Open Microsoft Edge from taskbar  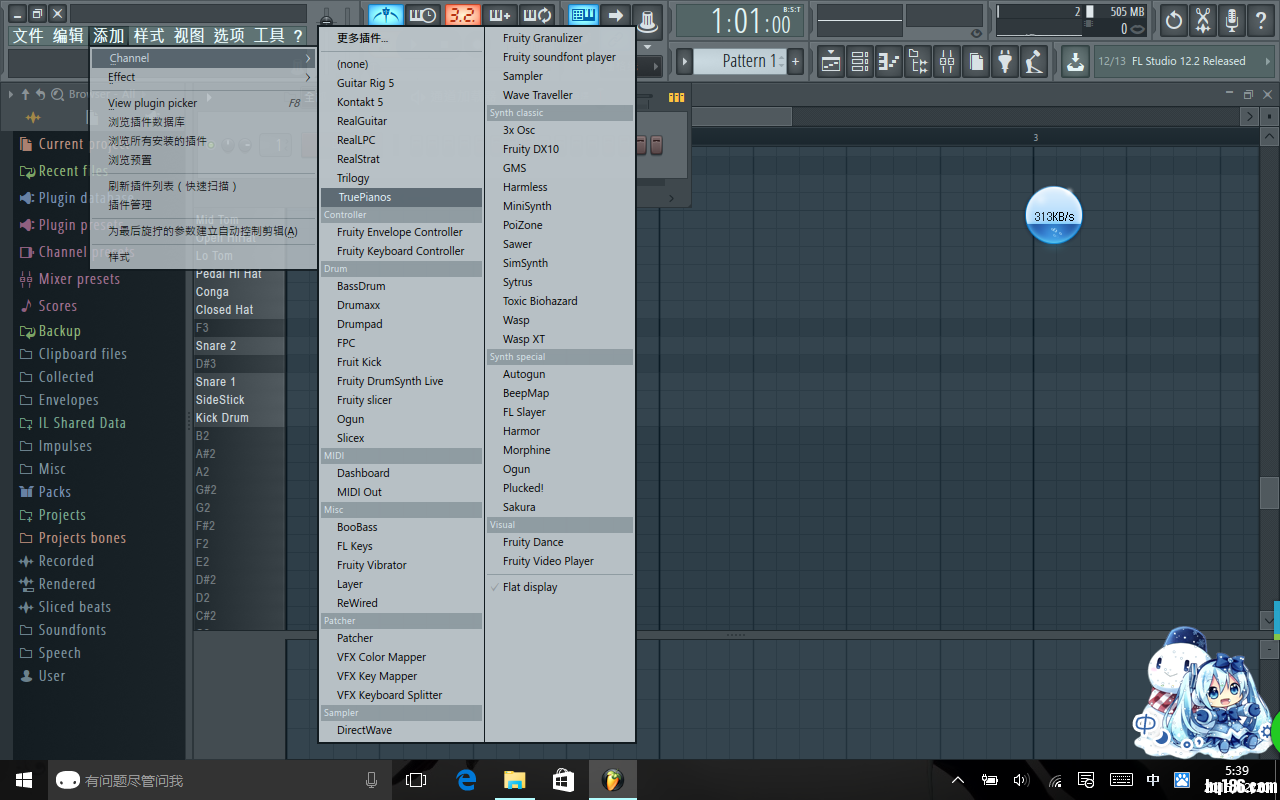466,780
